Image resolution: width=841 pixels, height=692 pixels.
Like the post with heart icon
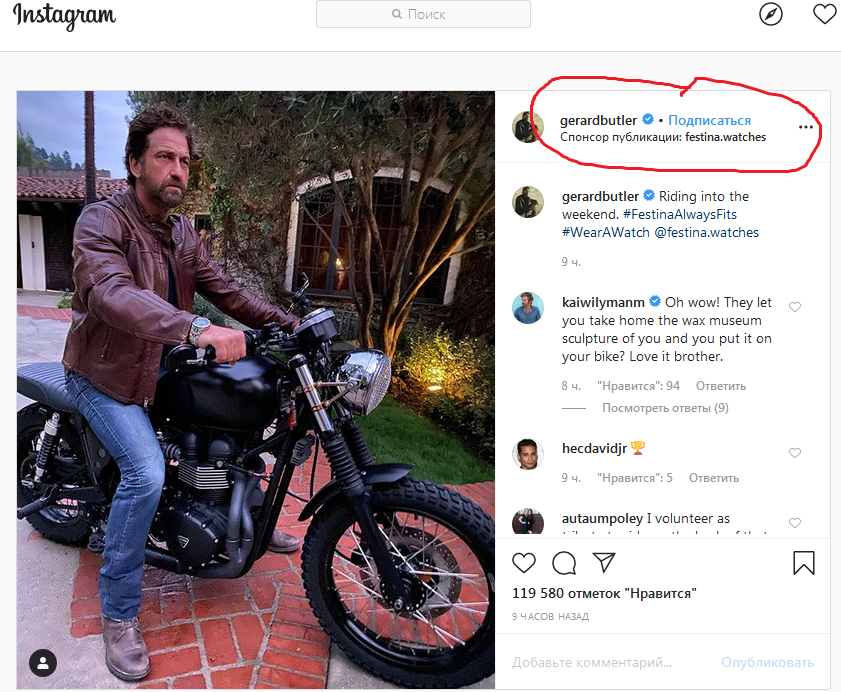point(524,562)
